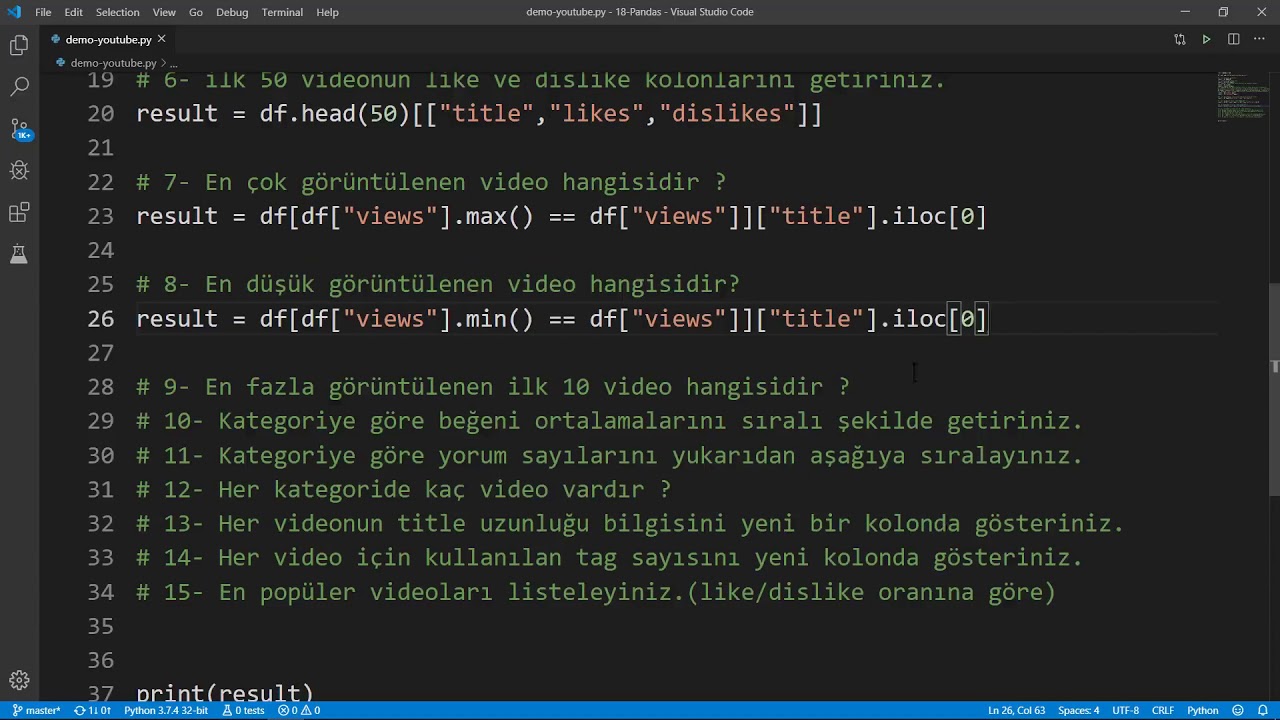Open the Debug menu

tap(232, 12)
